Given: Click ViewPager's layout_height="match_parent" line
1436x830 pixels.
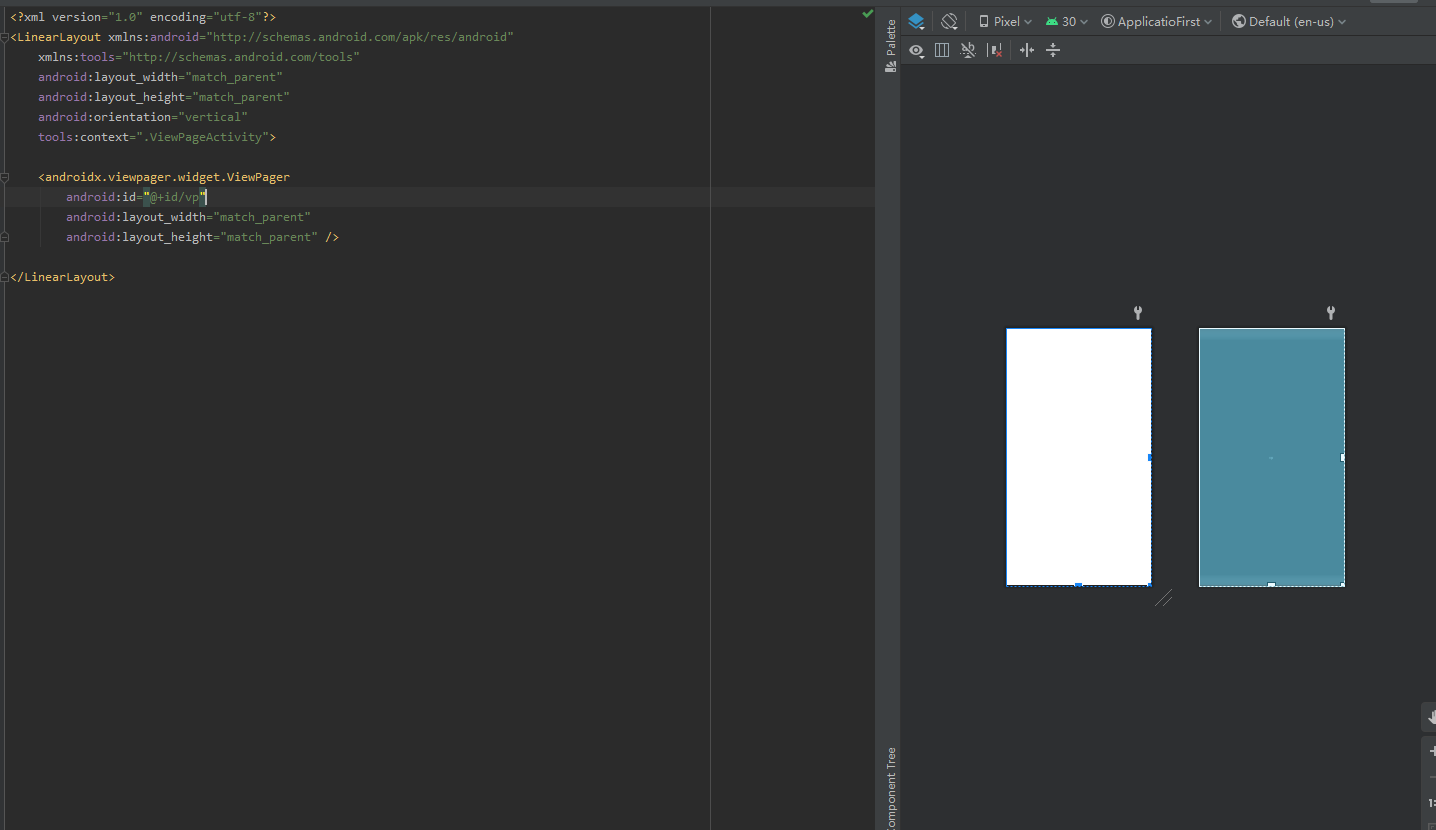Looking at the screenshot, I should pos(203,237).
